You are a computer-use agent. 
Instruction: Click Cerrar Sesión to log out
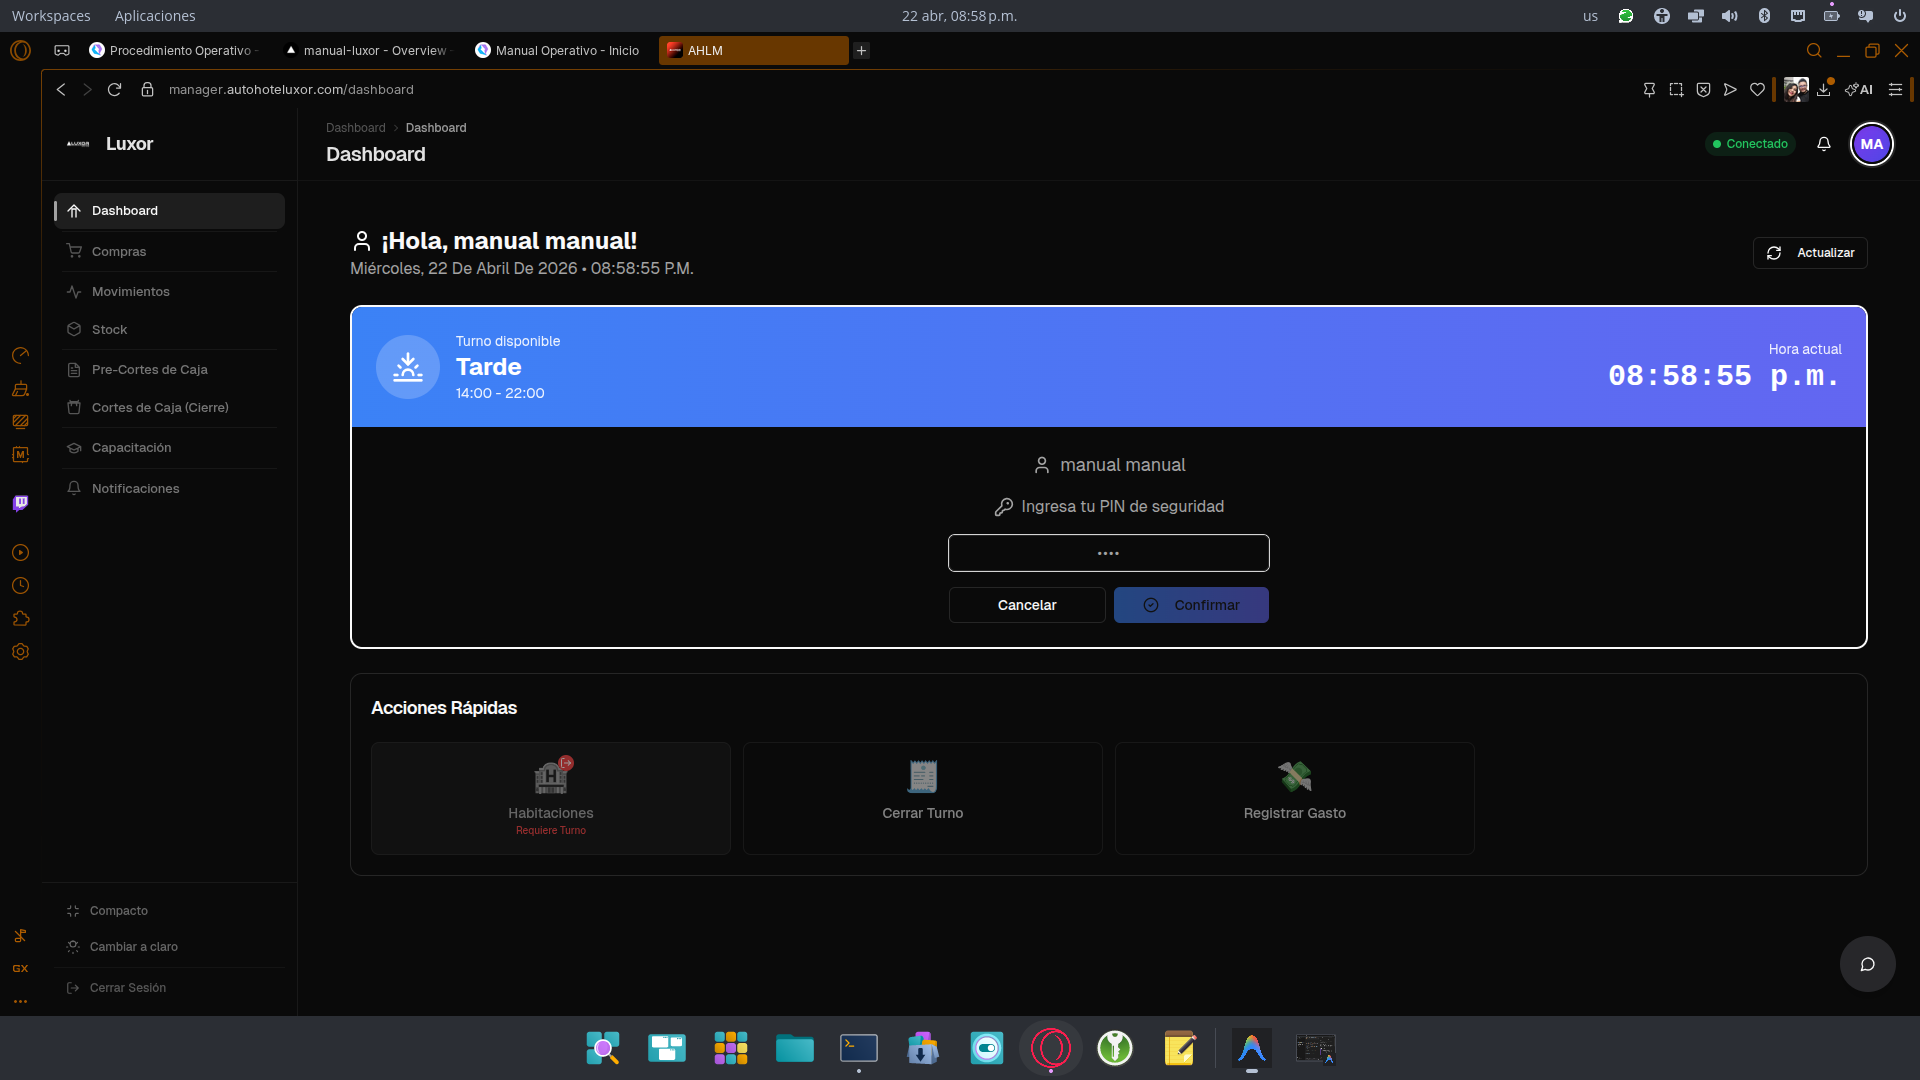169,988
